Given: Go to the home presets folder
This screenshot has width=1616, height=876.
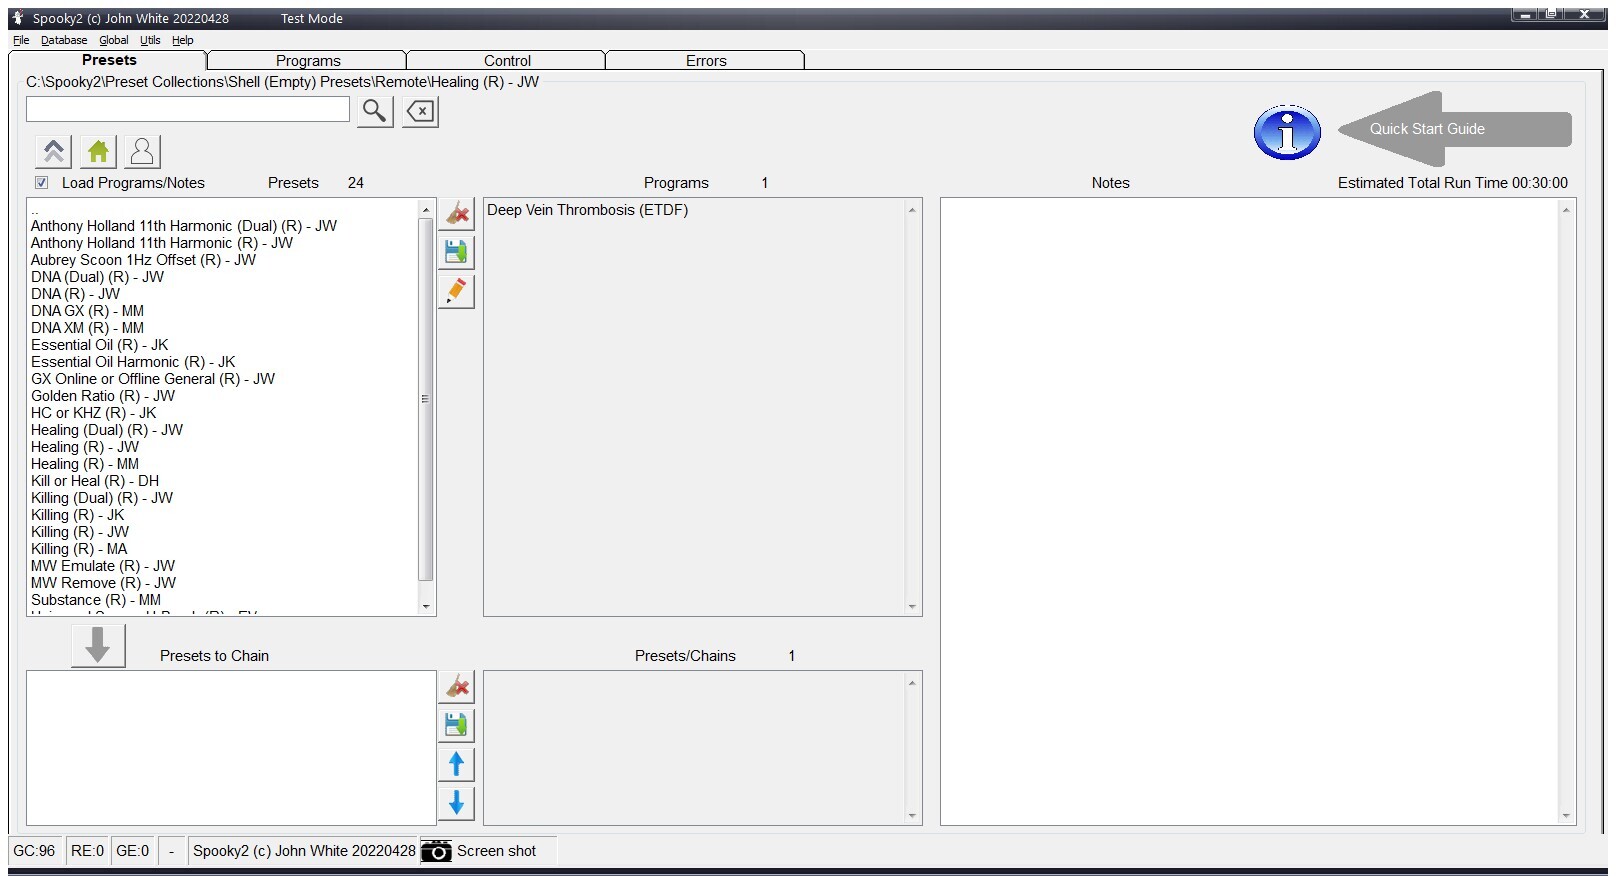Looking at the screenshot, I should click(x=98, y=151).
